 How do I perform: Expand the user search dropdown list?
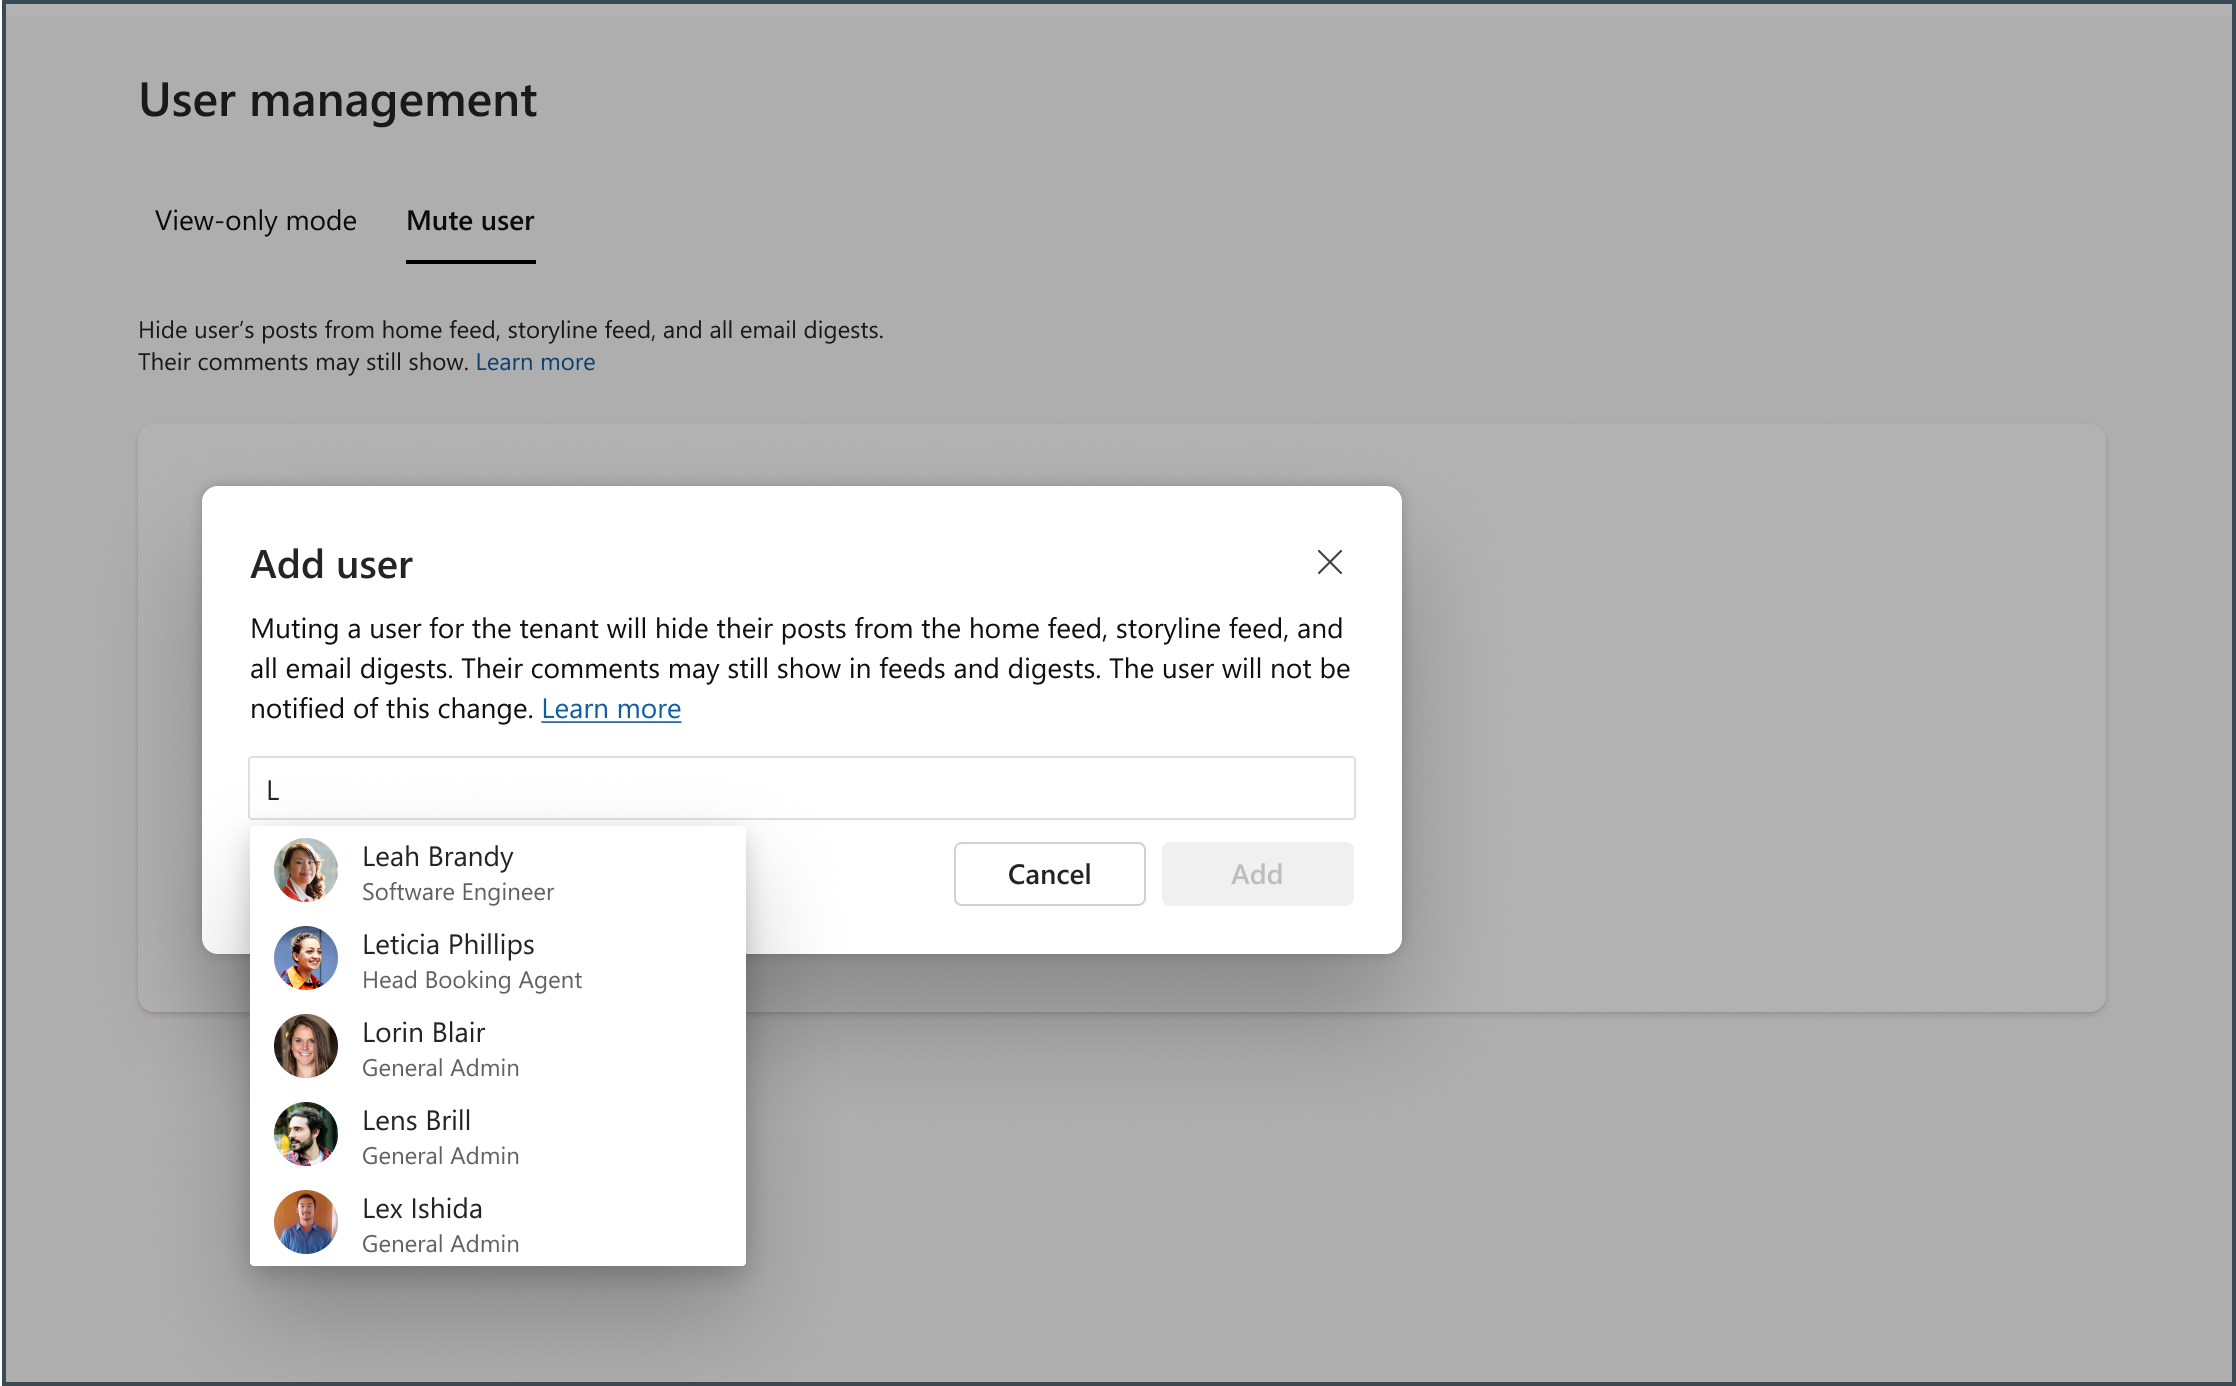pyautogui.click(x=800, y=787)
